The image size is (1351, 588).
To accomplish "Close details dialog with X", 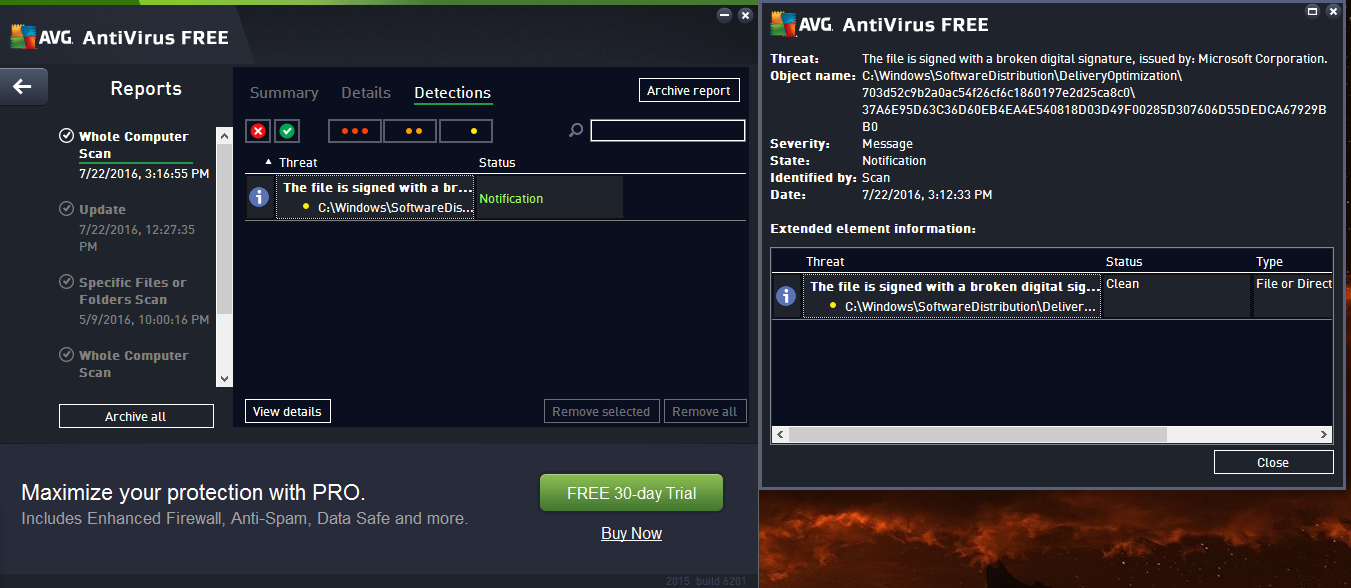I will [1334, 11].
